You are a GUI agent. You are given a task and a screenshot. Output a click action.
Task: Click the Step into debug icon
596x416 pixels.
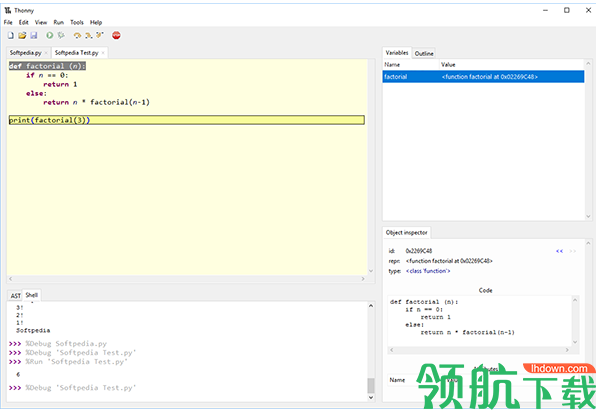[x=89, y=35]
